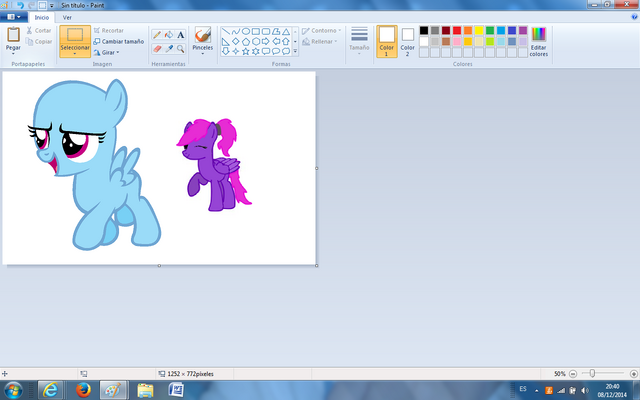Choose the Down arrow shape

(x=226, y=51)
